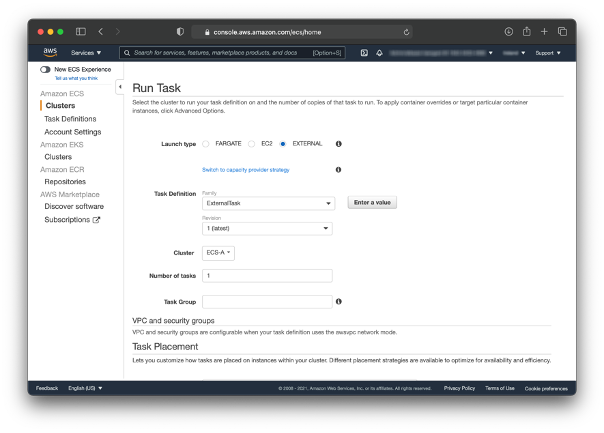This screenshot has height=433, width=604.
Task: Open Task Definitions in sidebar
Action: (70, 119)
